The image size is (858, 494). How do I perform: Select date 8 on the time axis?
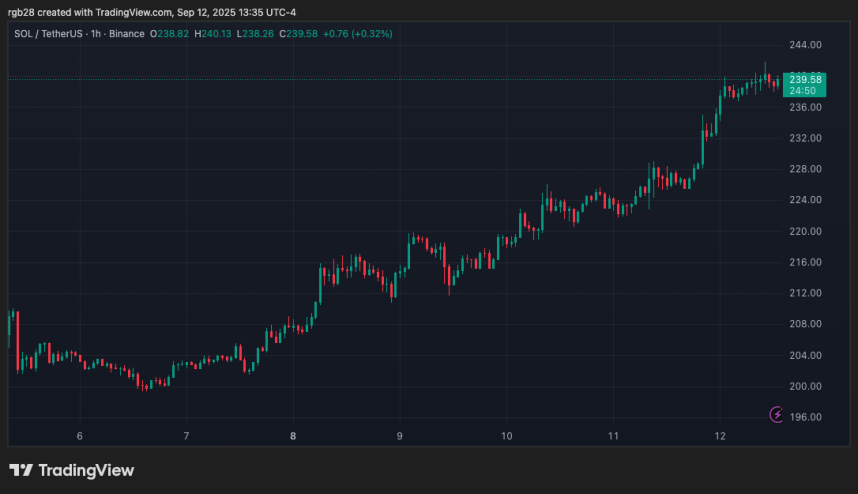293,436
